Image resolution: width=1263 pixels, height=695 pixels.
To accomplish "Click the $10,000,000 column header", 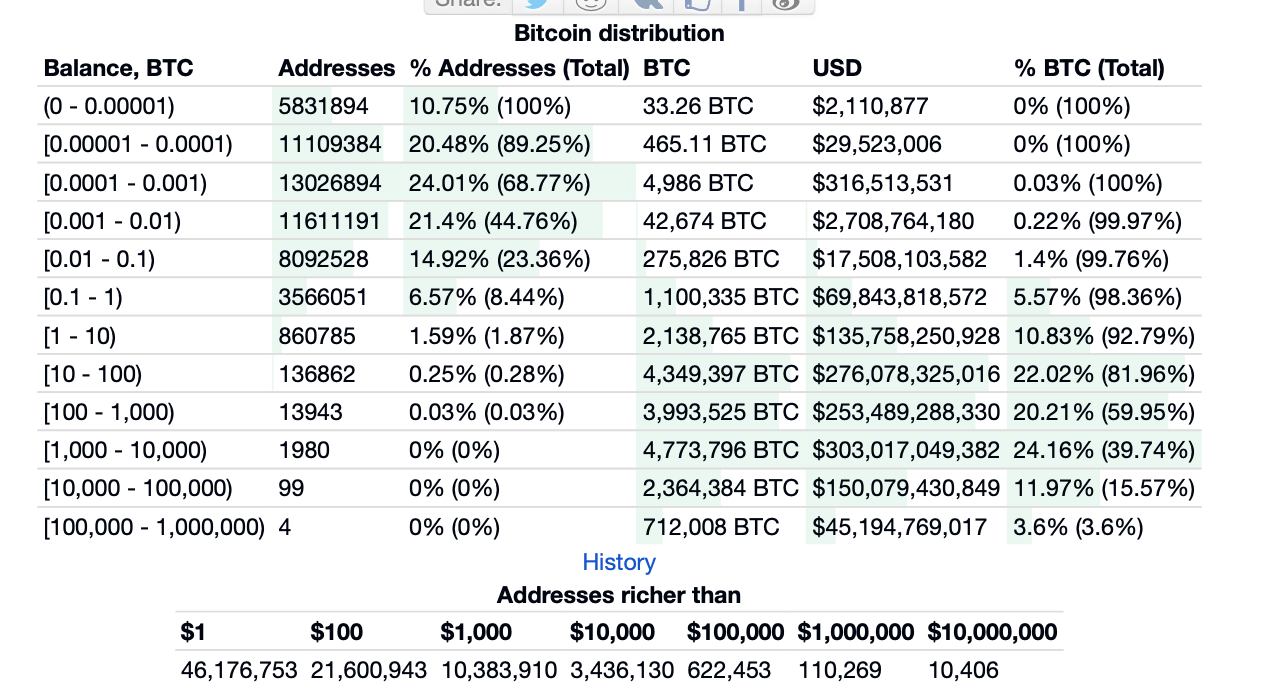I will point(992,632).
